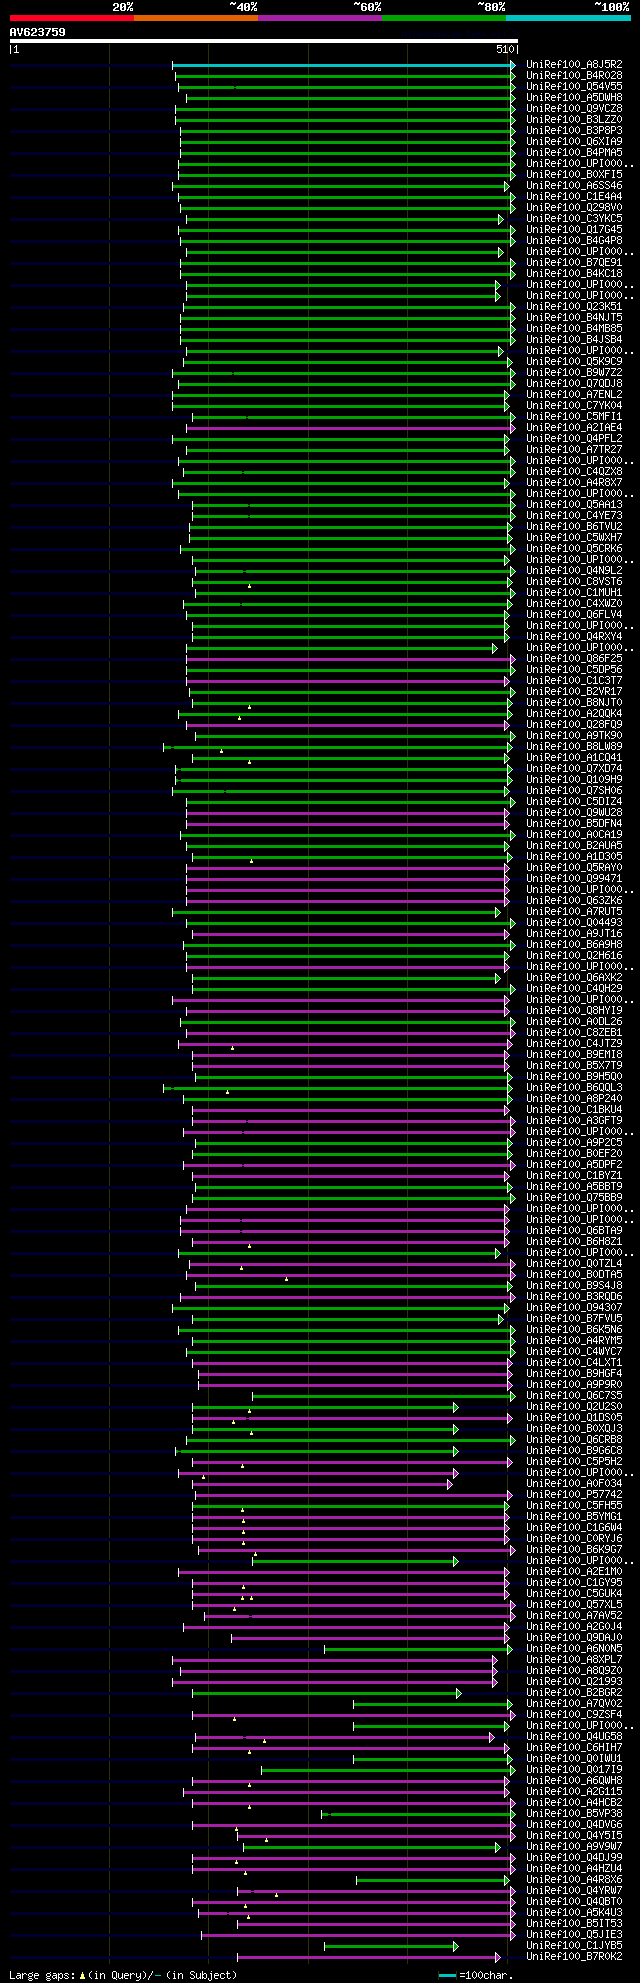Open hit UniRef100_B4NJT5
The width and height of the screenshot is (640, 1983).
(x=575, y=317)
